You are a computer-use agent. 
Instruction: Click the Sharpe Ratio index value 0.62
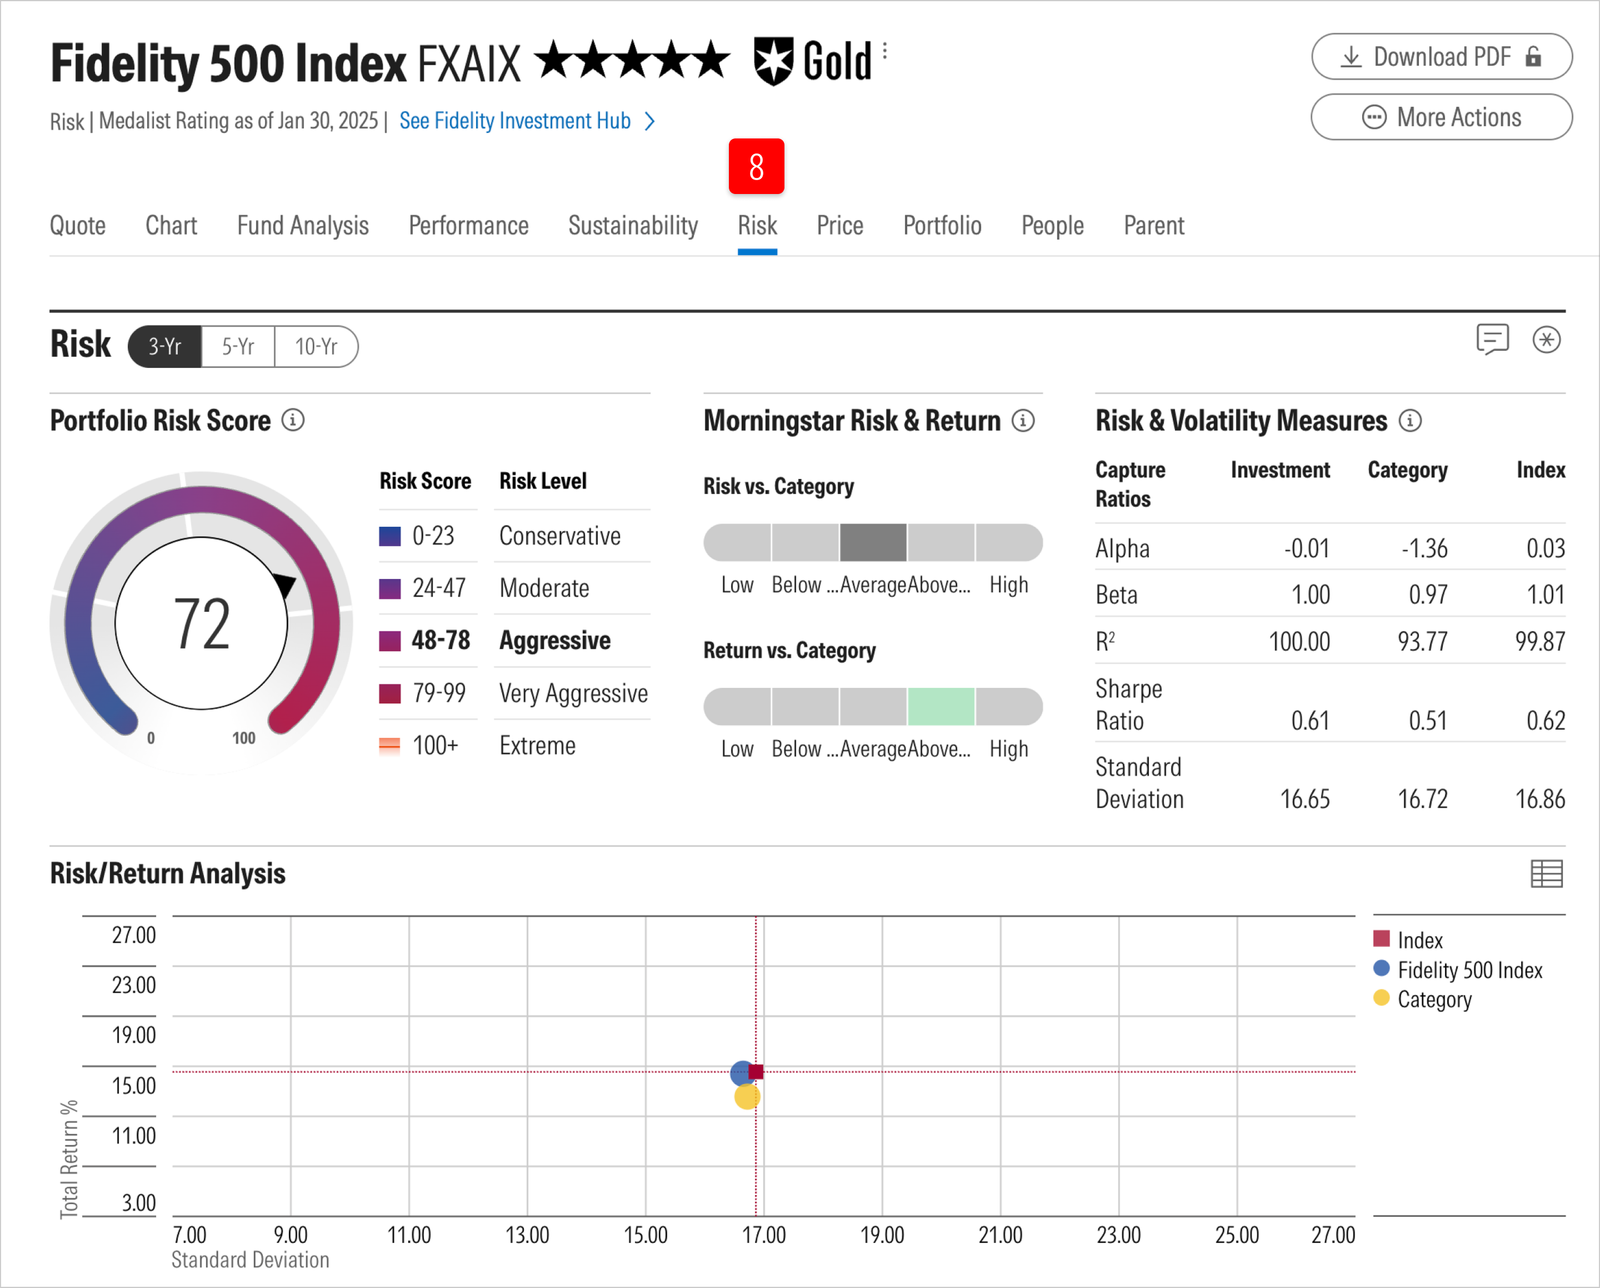(1546, 720)
